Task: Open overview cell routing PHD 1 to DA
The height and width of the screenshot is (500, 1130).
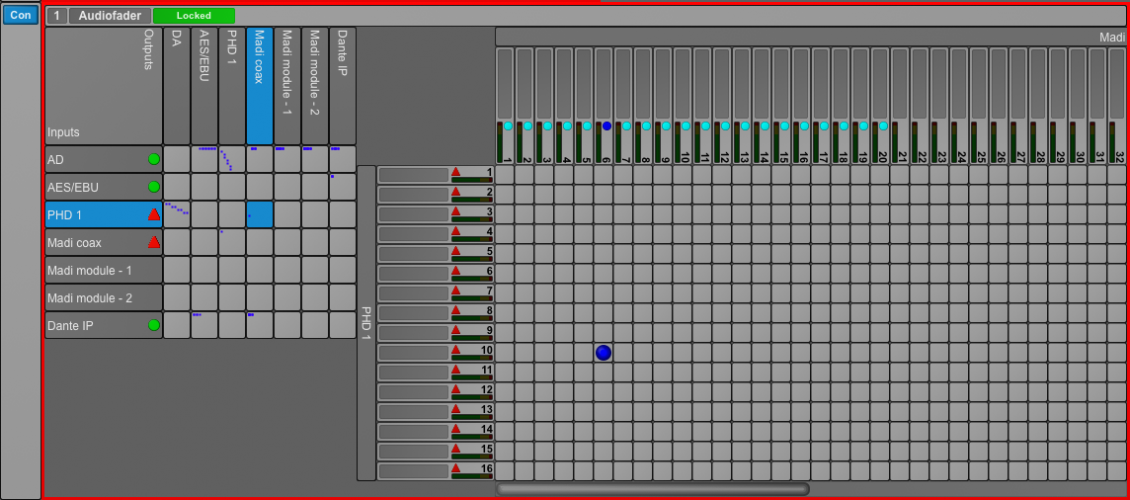Action: coord(177,214)
